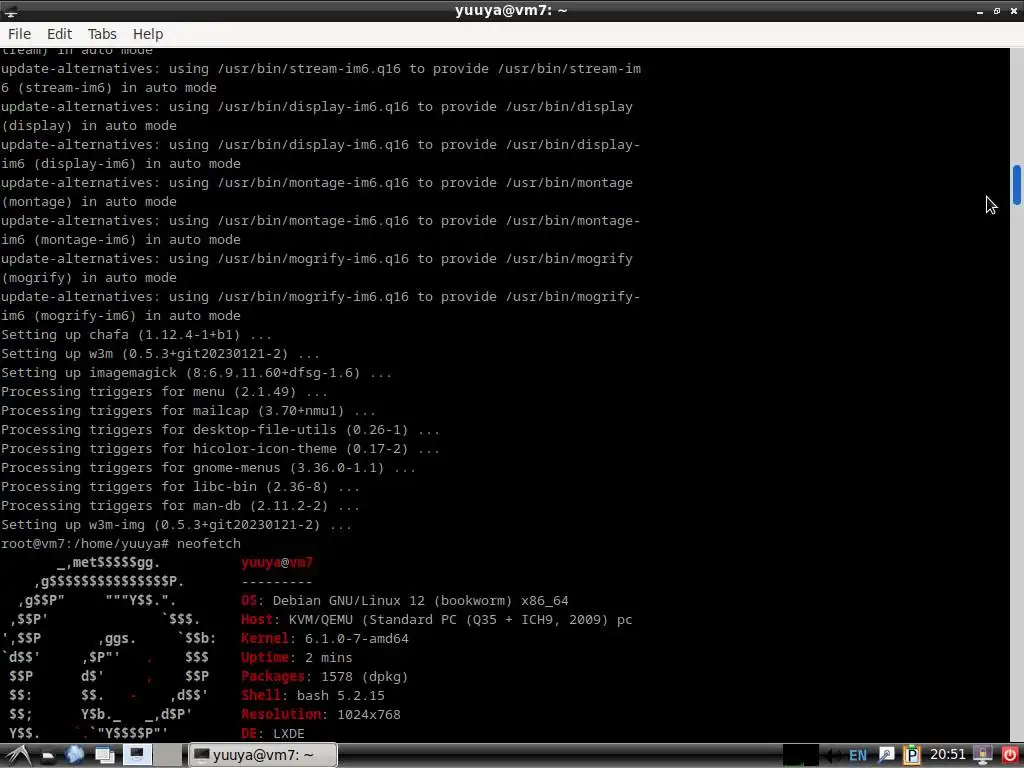Image resolution: width=1024 pixels, height=768 pixels.
Task: Click 'Processing triggers for menu (2.1.49)' line
Action: coord(165,391)
